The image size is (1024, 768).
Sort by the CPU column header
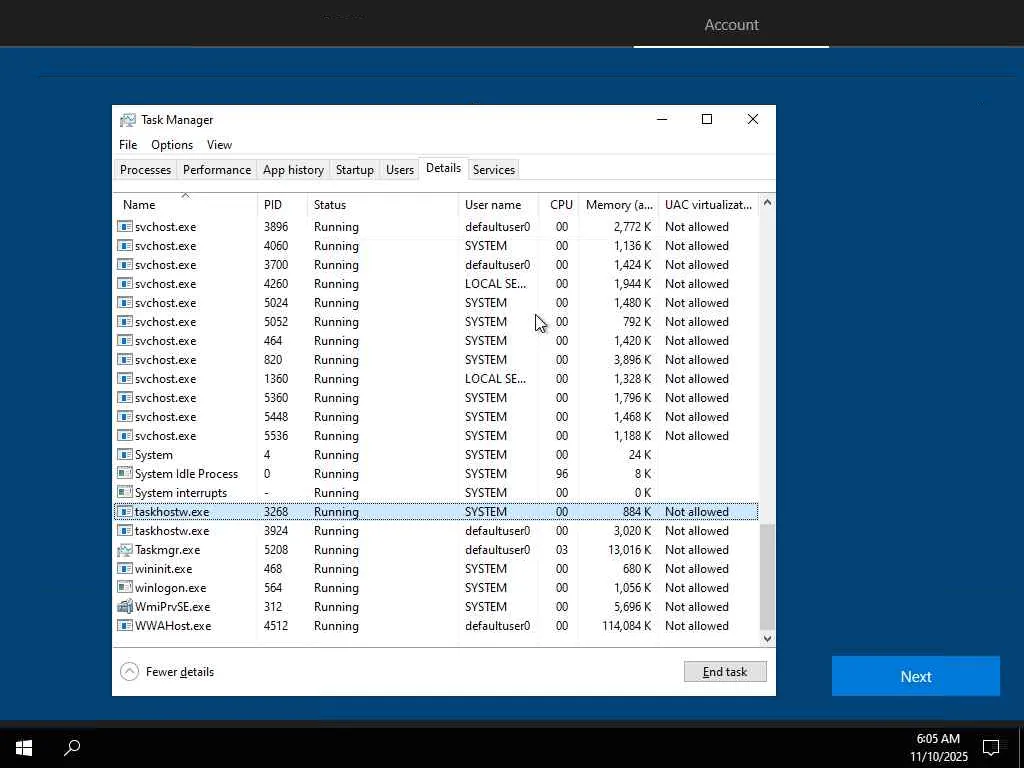click(x=559, y=204)
